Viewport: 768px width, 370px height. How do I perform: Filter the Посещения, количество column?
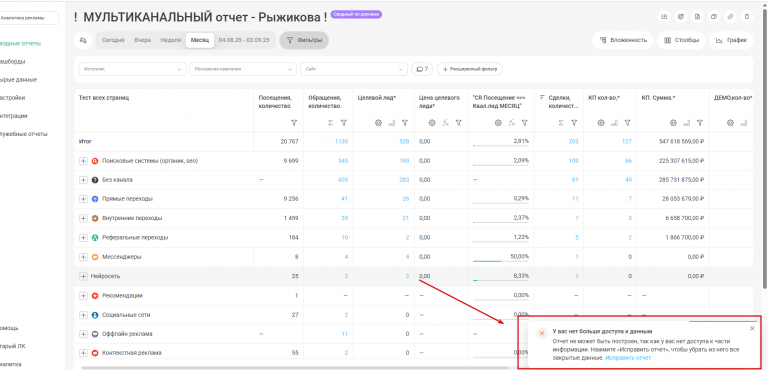[x=294, y=123]
